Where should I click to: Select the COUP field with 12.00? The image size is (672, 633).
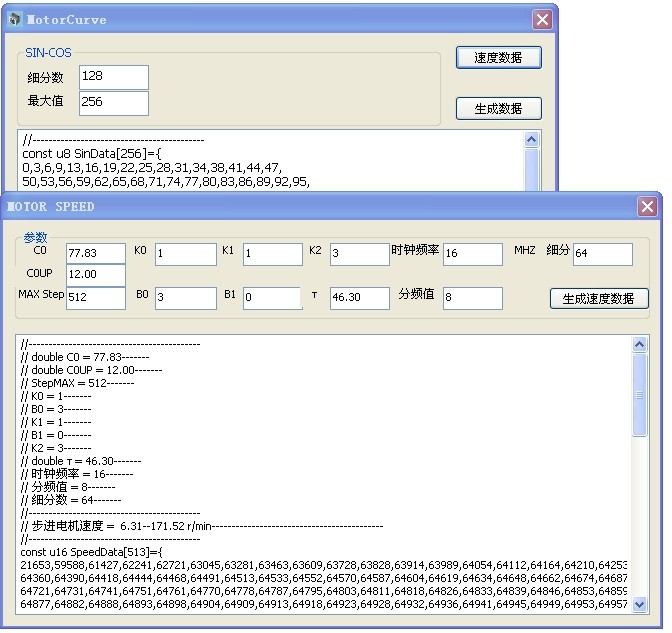pyautogui.click(x=96, y=275)
